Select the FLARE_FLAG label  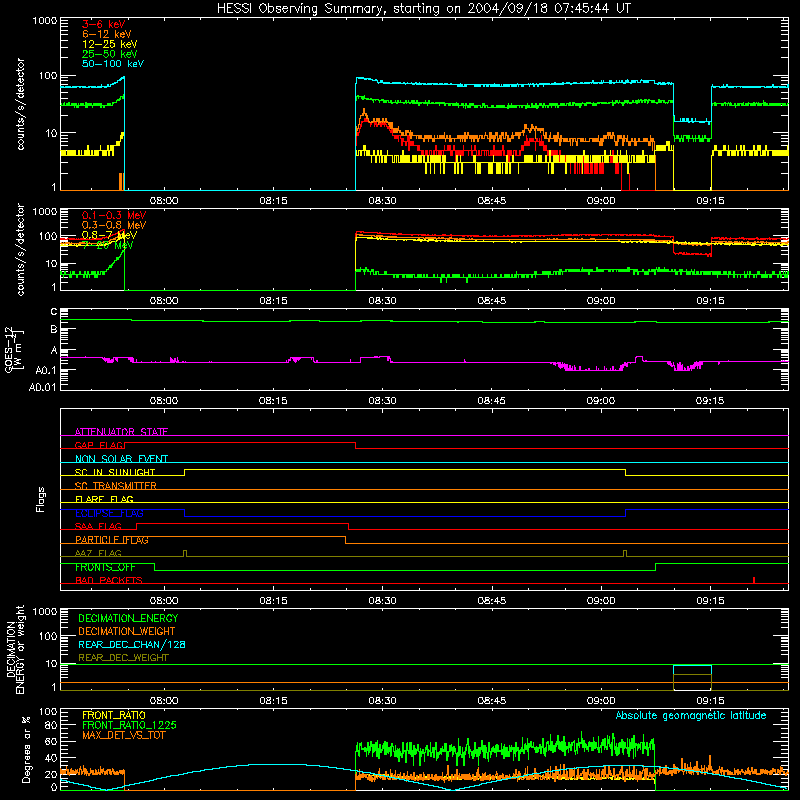(104, 499)
